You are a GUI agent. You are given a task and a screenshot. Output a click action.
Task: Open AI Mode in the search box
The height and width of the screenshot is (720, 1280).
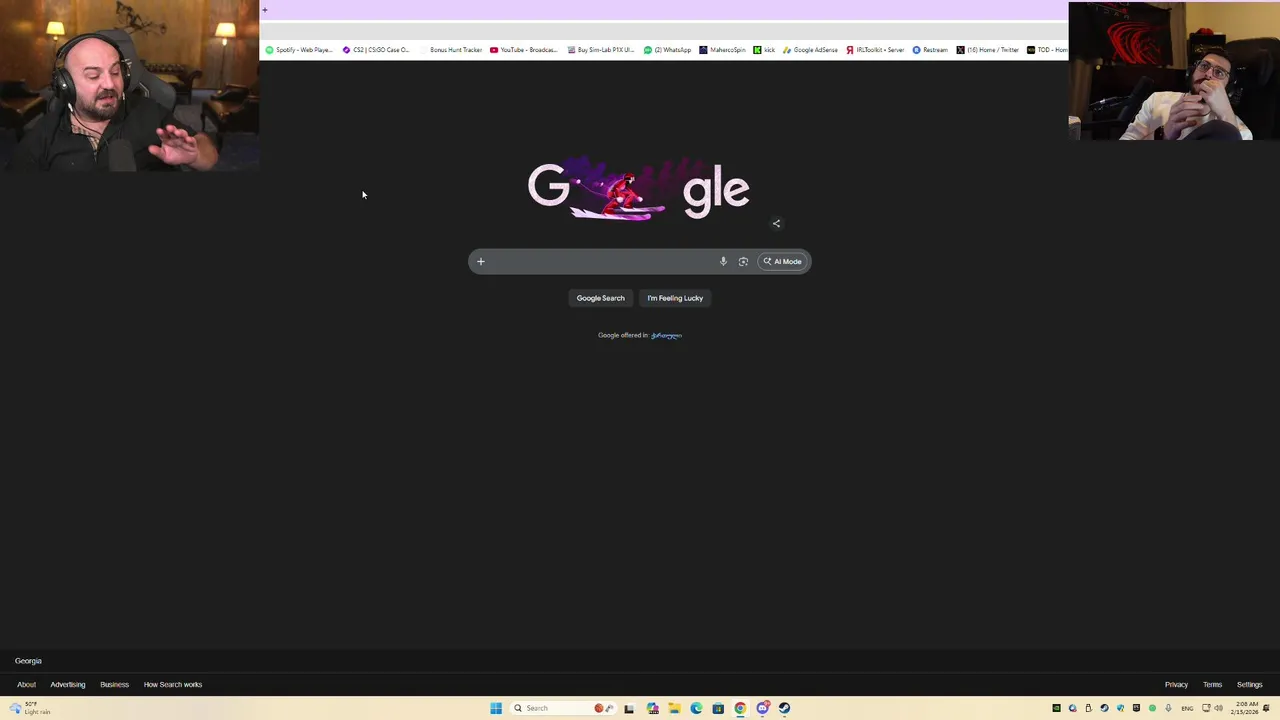coord(783,262)
